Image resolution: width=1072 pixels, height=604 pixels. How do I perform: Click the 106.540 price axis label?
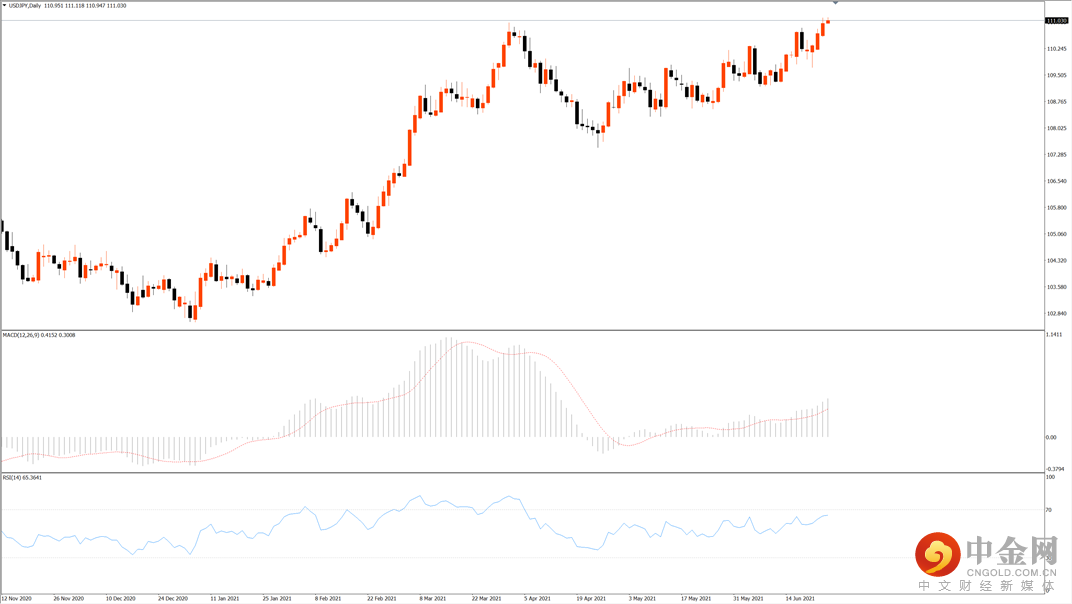(x=1056, y=181)
